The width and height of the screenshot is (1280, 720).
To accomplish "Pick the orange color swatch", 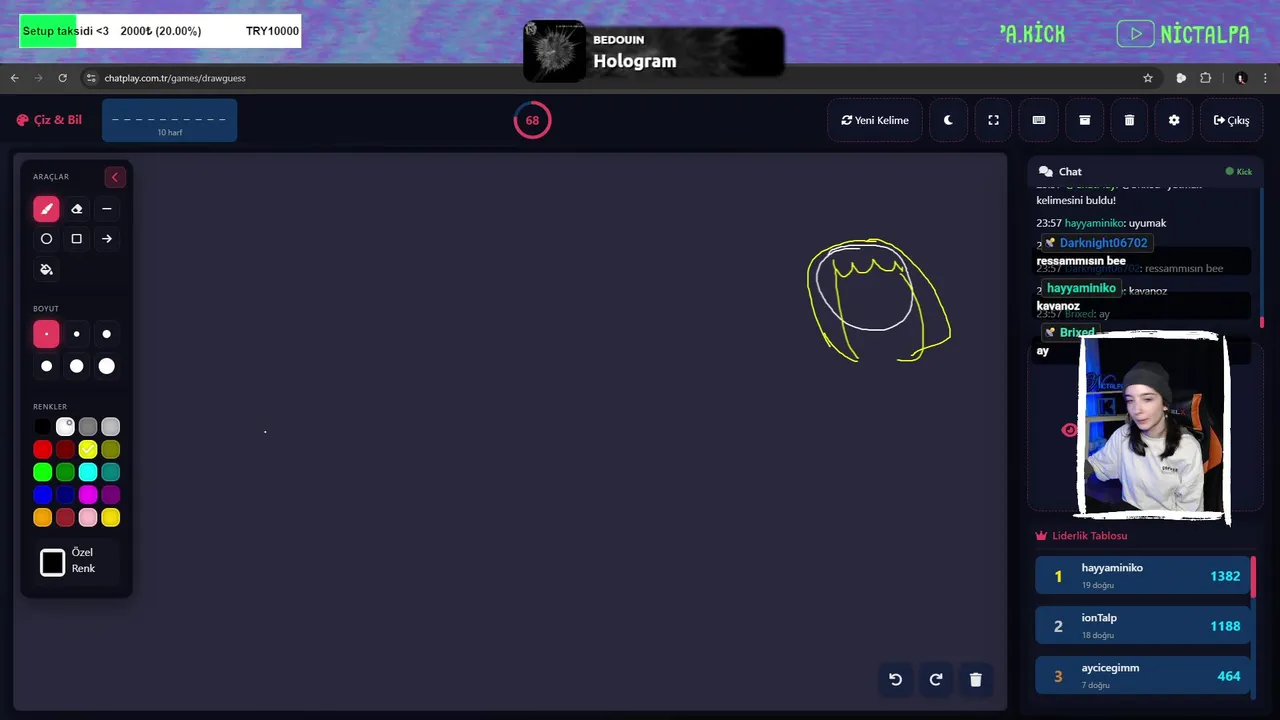I will pos(42,518).
